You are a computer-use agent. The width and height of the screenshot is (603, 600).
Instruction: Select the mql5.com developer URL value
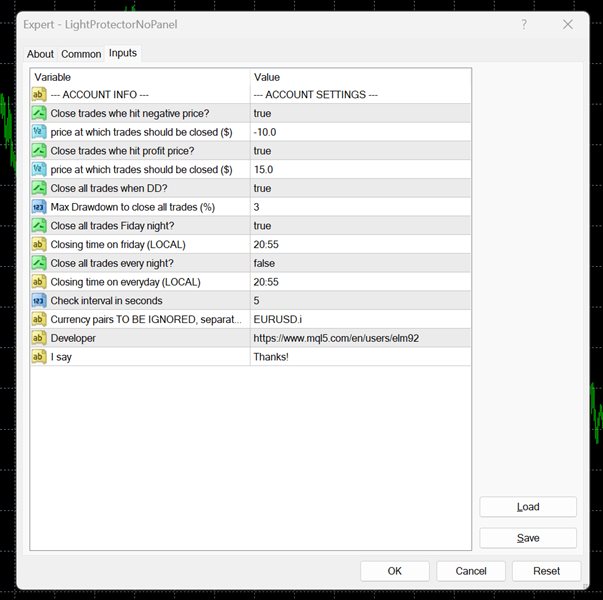360,338
